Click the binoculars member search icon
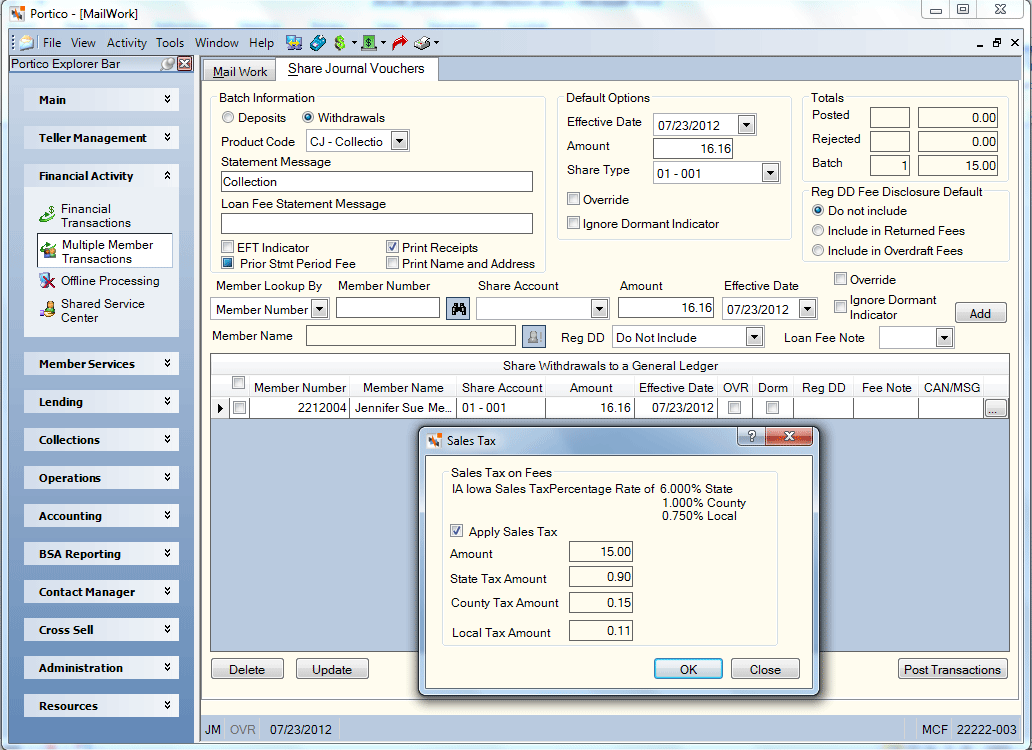 click(x=458, y=309)
